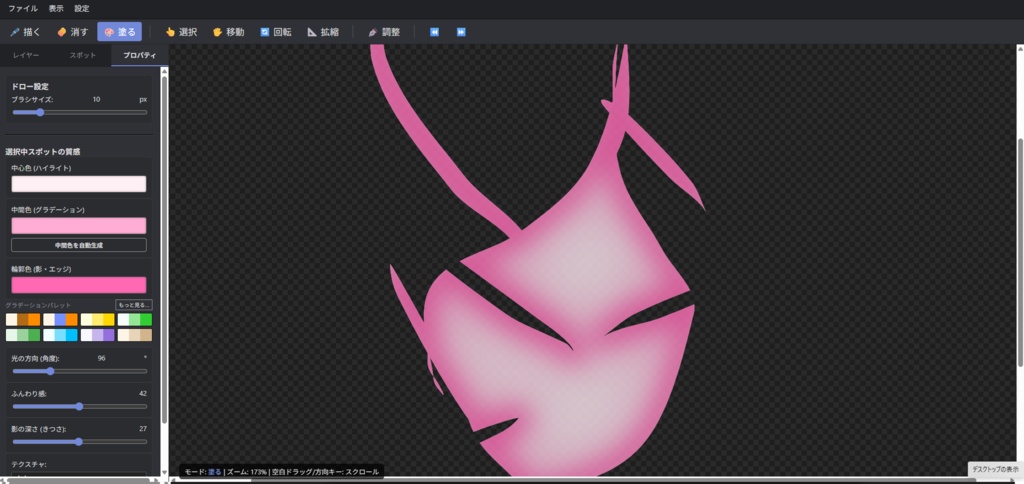The height and width of the screenshot is (484, 1024).
Task: Click the undo rewind arrow icon
Action: [434, 32]
